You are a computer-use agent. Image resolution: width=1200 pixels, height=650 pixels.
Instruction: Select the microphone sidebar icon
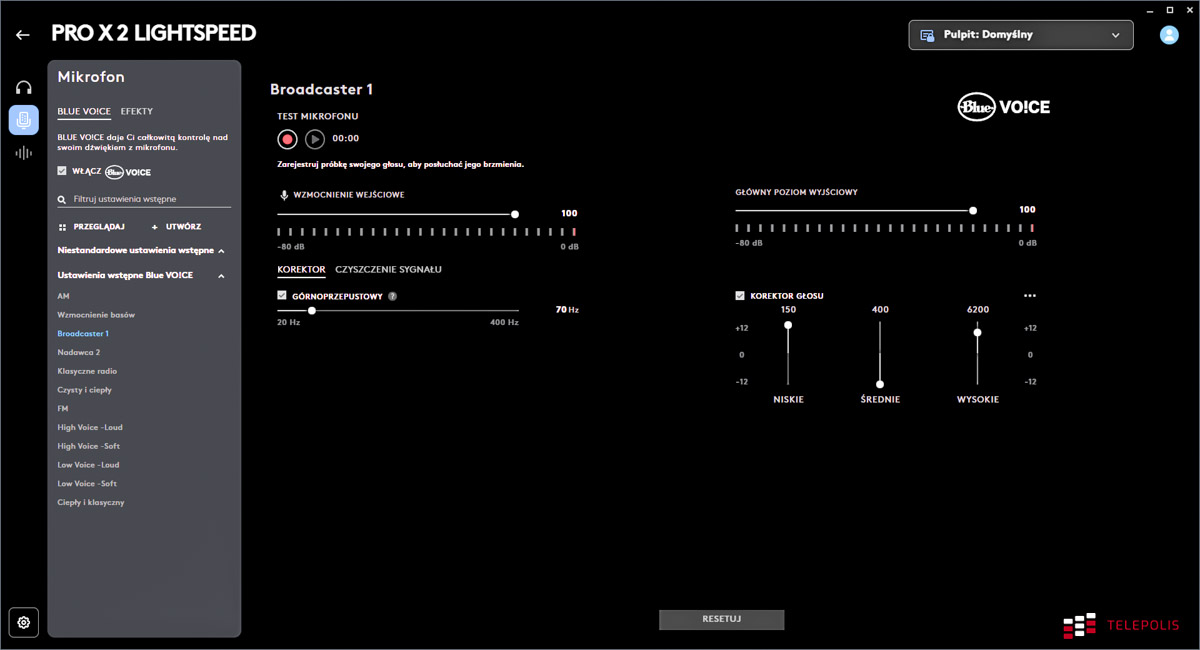point(24,120)
